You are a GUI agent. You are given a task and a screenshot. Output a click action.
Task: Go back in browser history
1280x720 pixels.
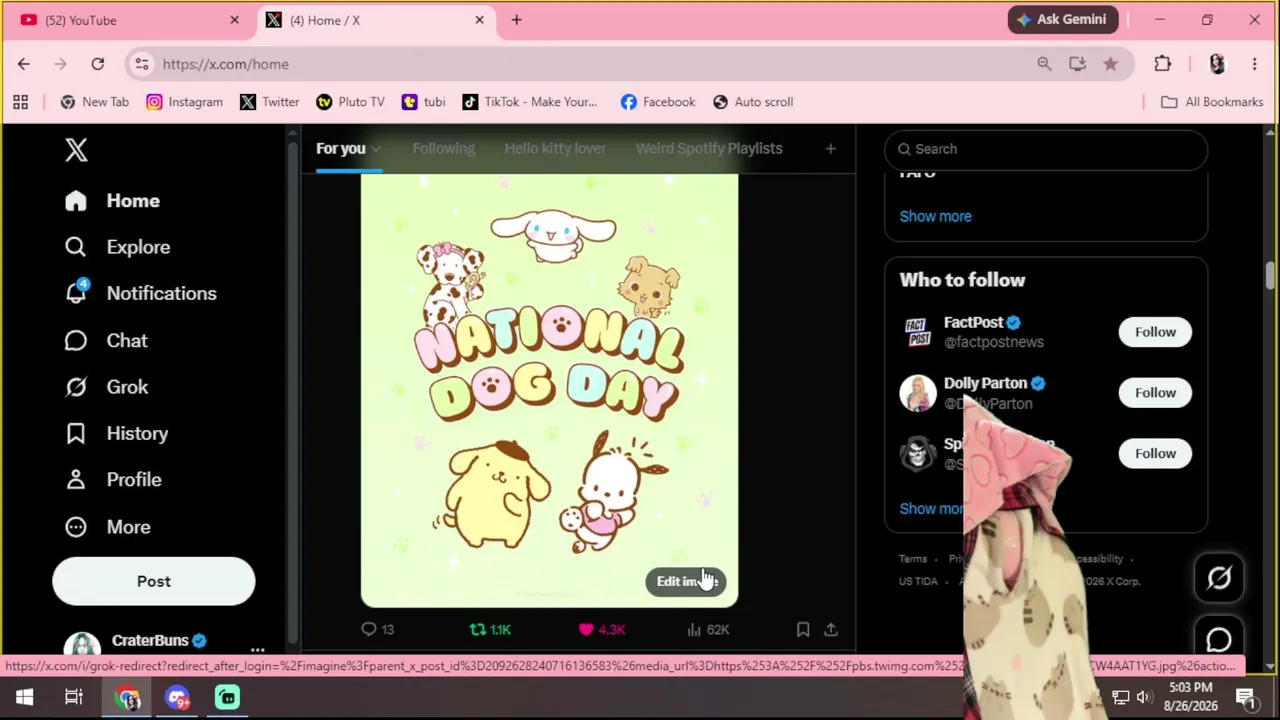pos(24,64)
